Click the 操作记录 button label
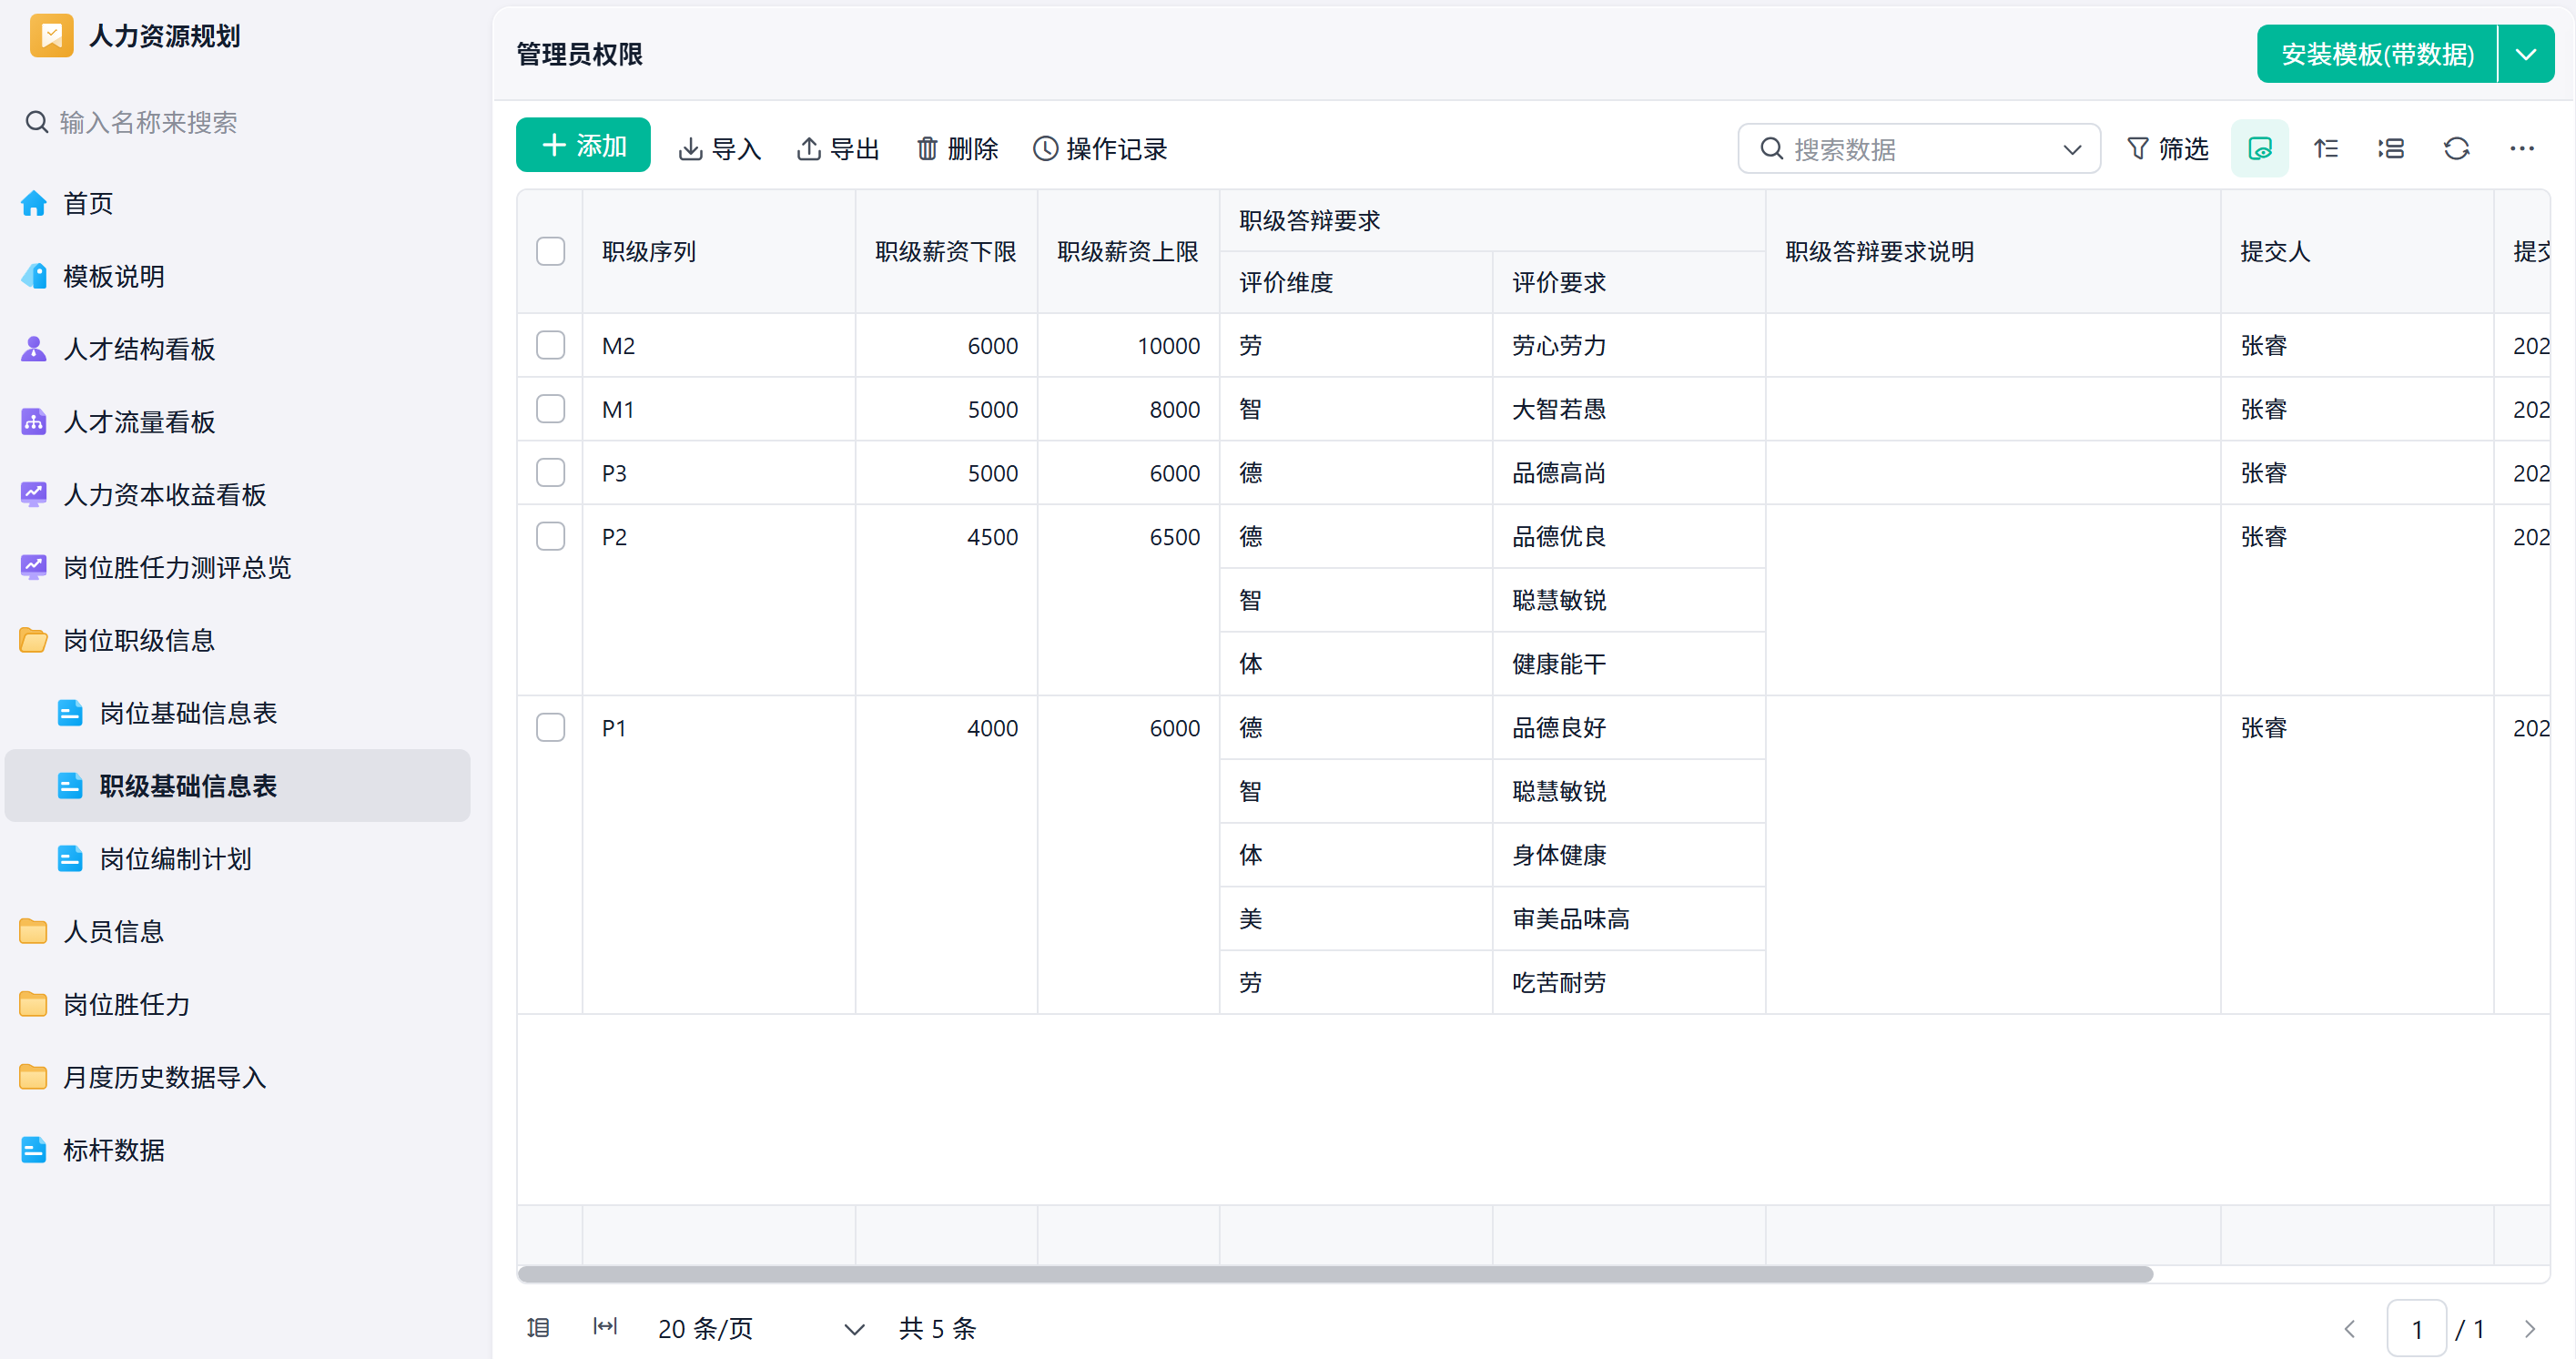The height and width of the screenshot is (1359, 2576). tap(1117, 149)
